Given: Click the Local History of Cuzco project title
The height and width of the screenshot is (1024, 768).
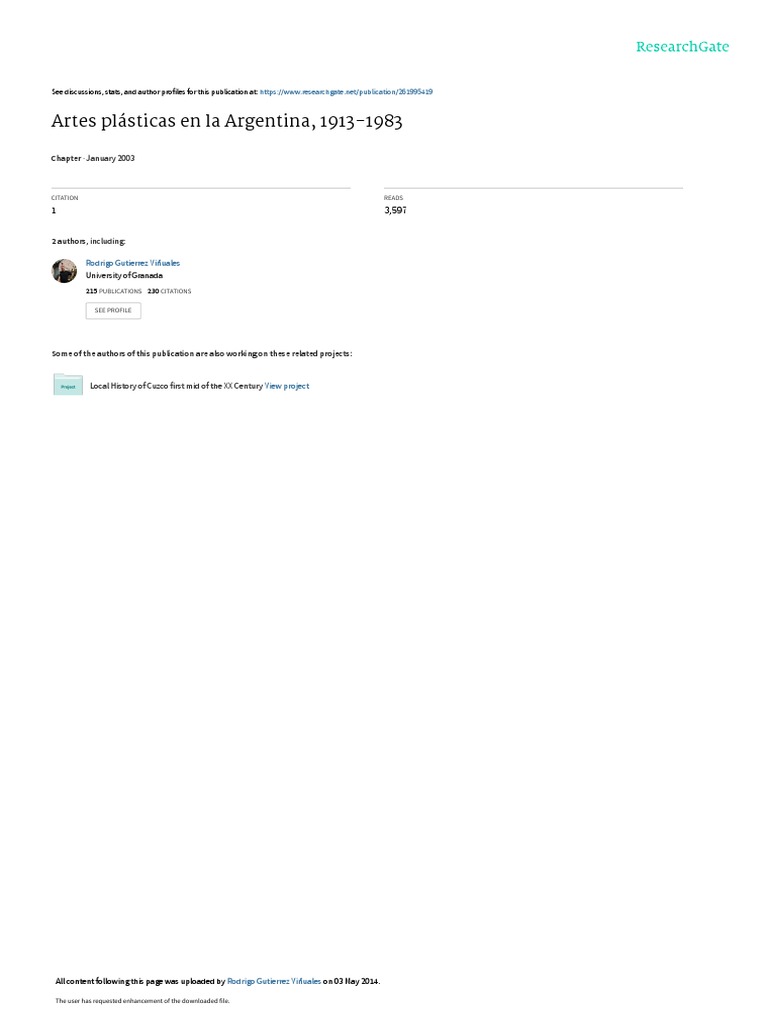Looking at the screenshot, I should click(x=176, y=386).
